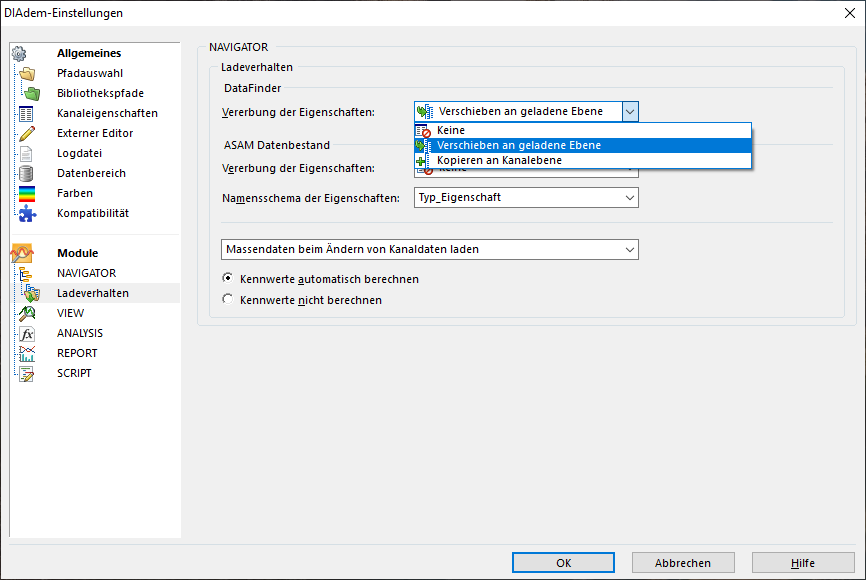Click the Kanaleigenschaften table icon

(x=27, y=113)
